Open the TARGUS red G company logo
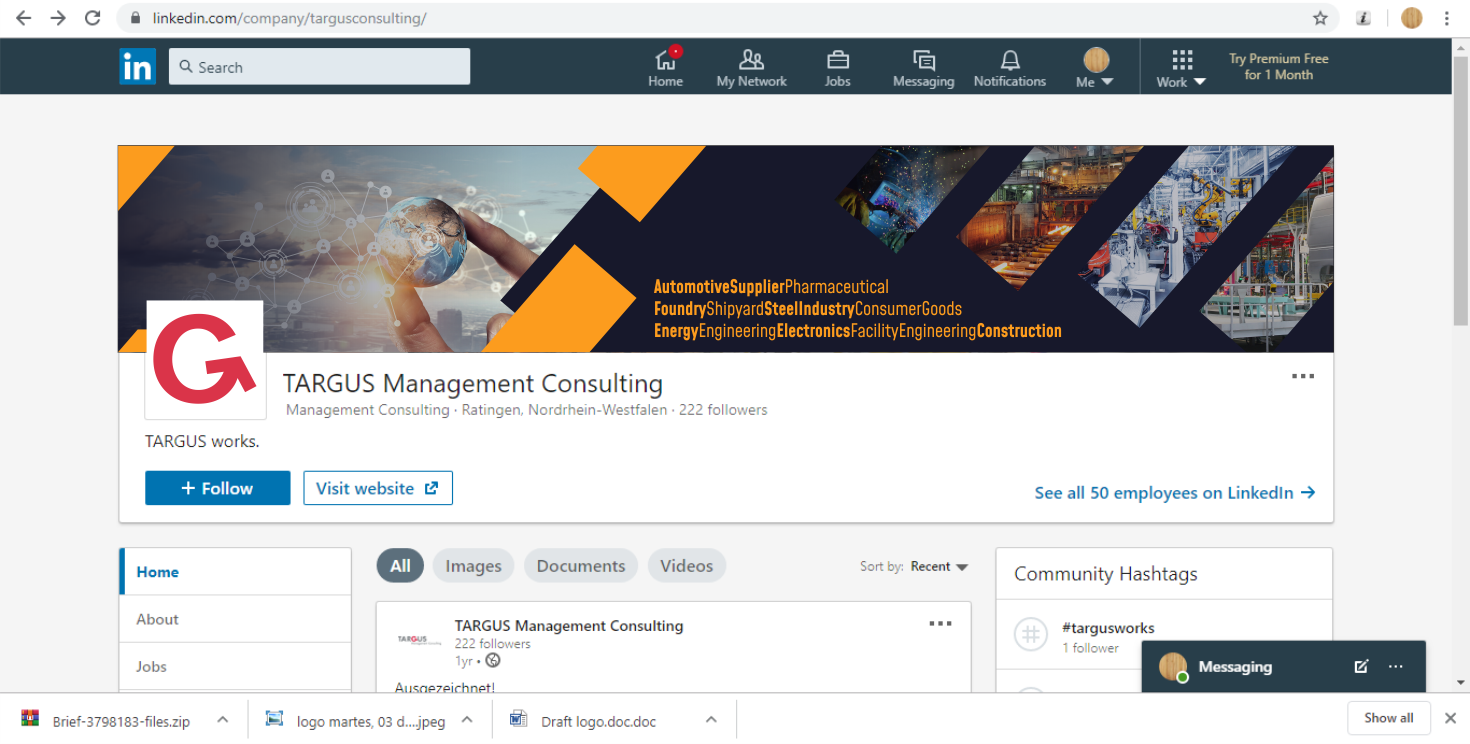Image resolution: width=1470 pixels, height=744 pixels. (205, 360)
